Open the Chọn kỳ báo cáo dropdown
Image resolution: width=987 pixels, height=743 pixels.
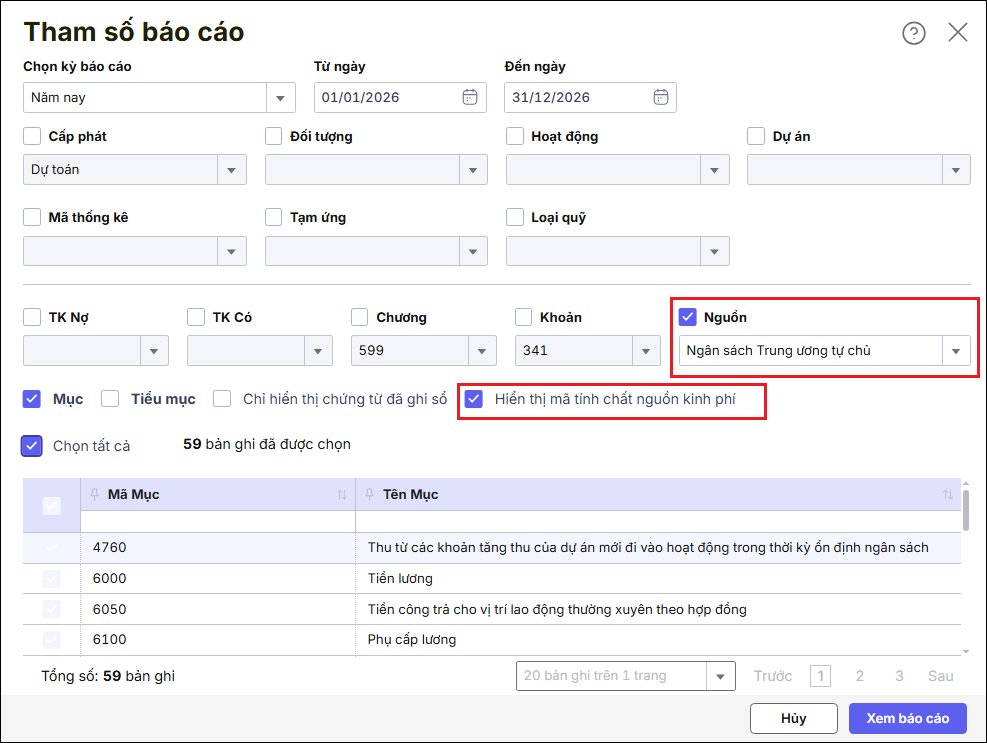click(x=281, y=98)
